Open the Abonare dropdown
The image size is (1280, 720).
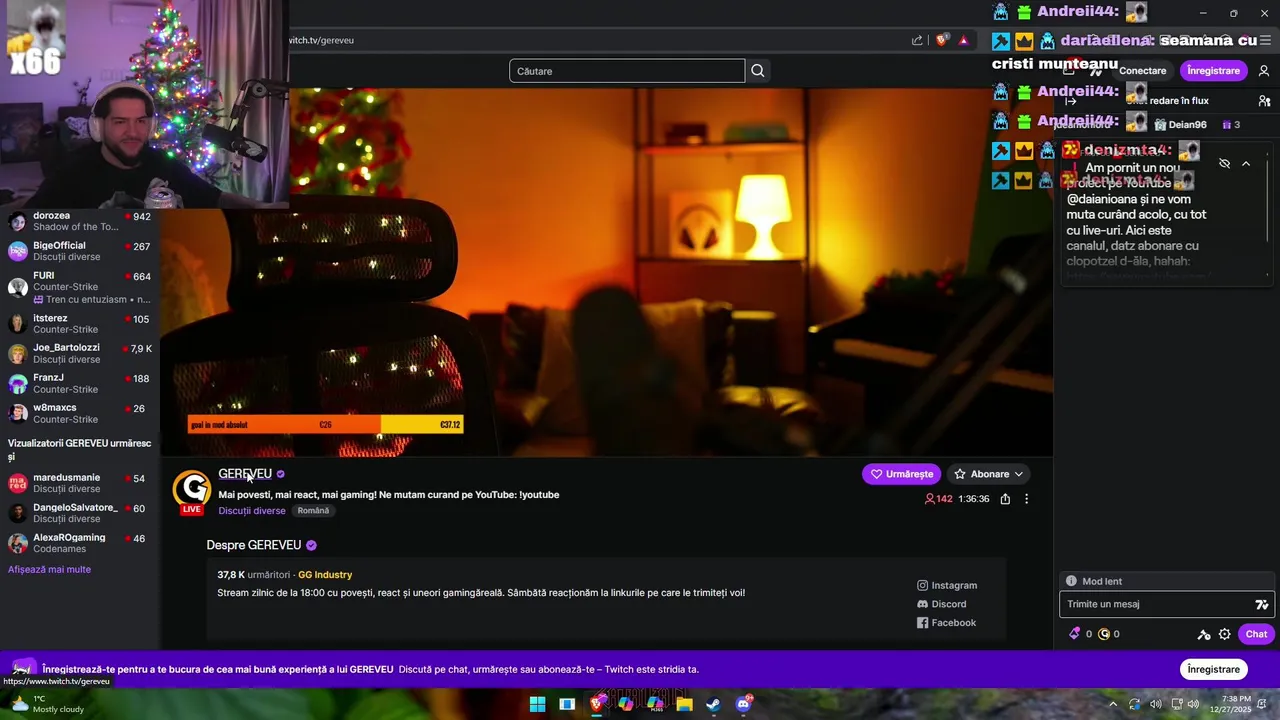click(x=988, y=474)
